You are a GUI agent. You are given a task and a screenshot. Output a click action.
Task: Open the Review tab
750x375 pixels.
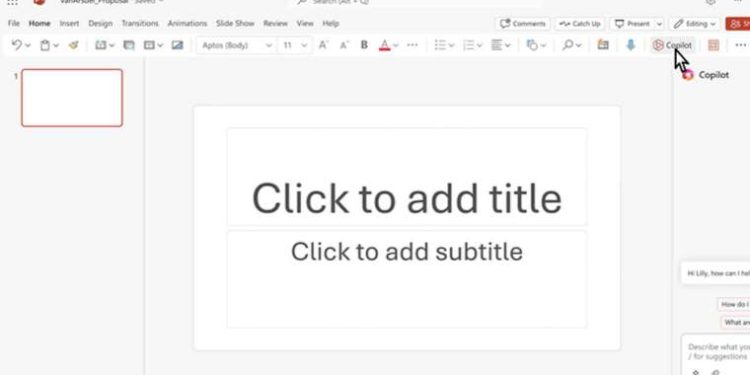pyautogui.click(x=276, y=23)
